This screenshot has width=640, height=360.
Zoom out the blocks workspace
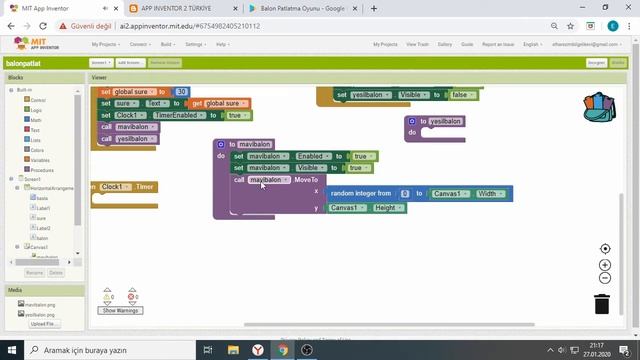(605, 278)
